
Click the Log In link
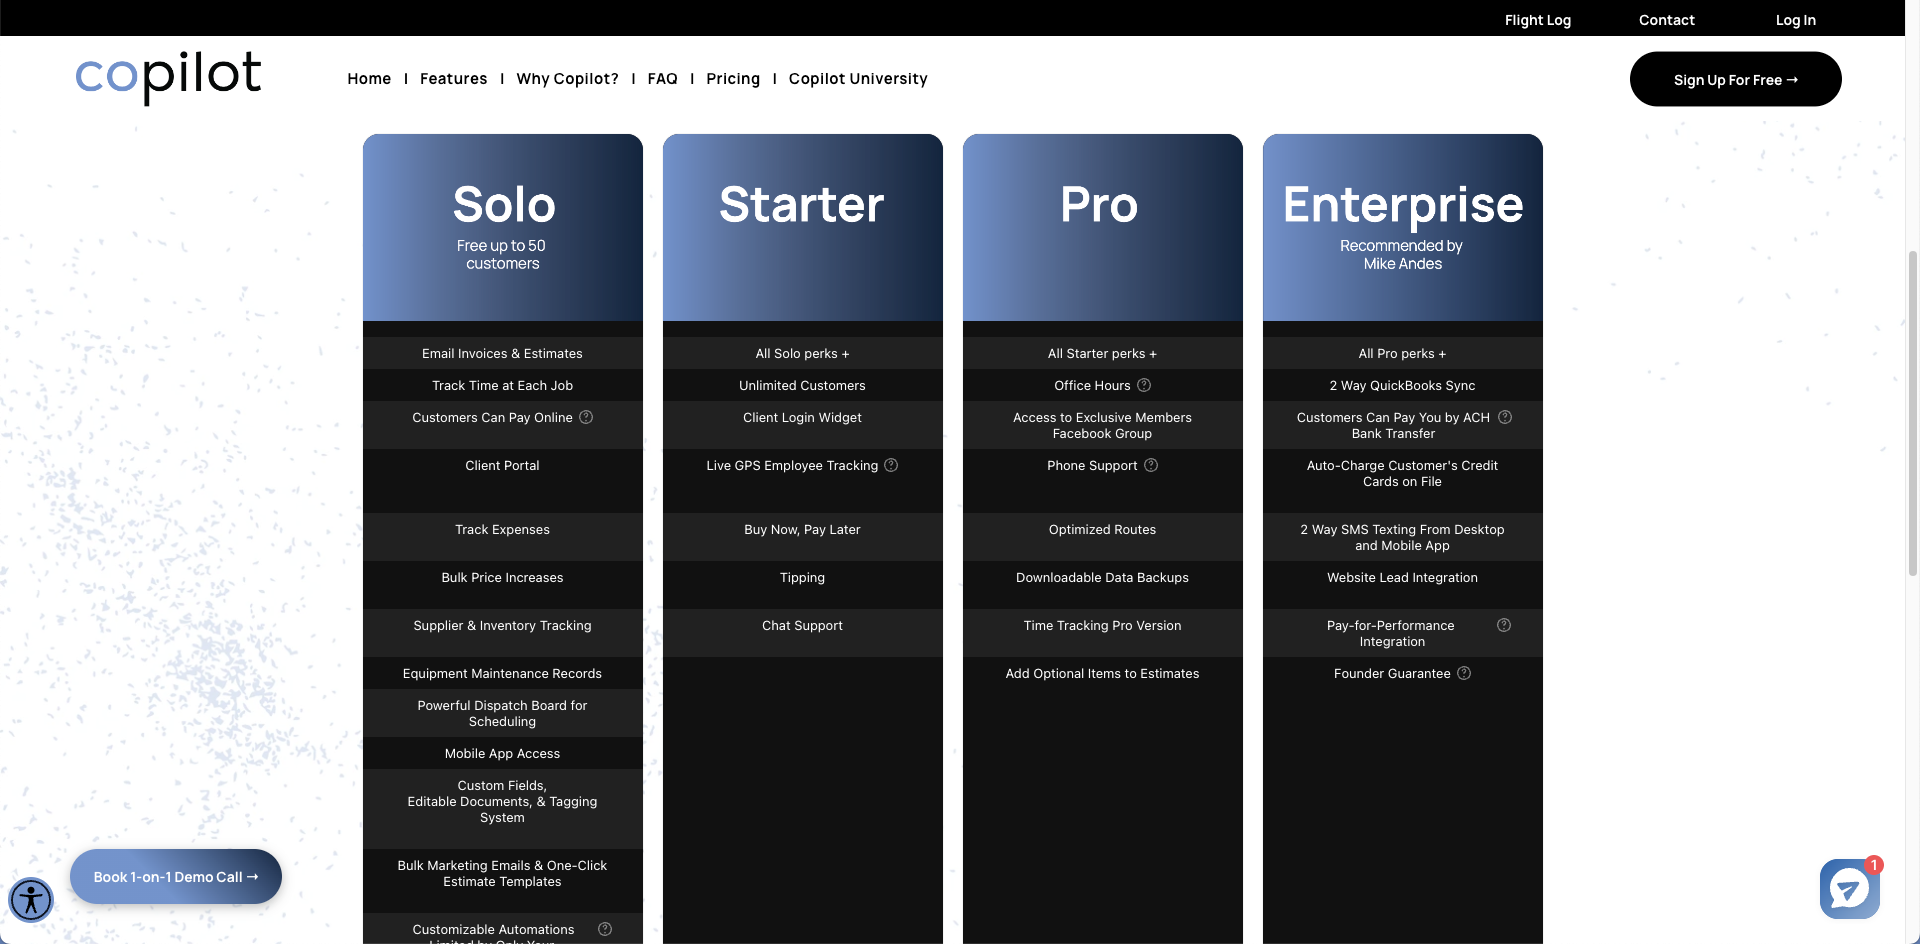(1796, 20)
